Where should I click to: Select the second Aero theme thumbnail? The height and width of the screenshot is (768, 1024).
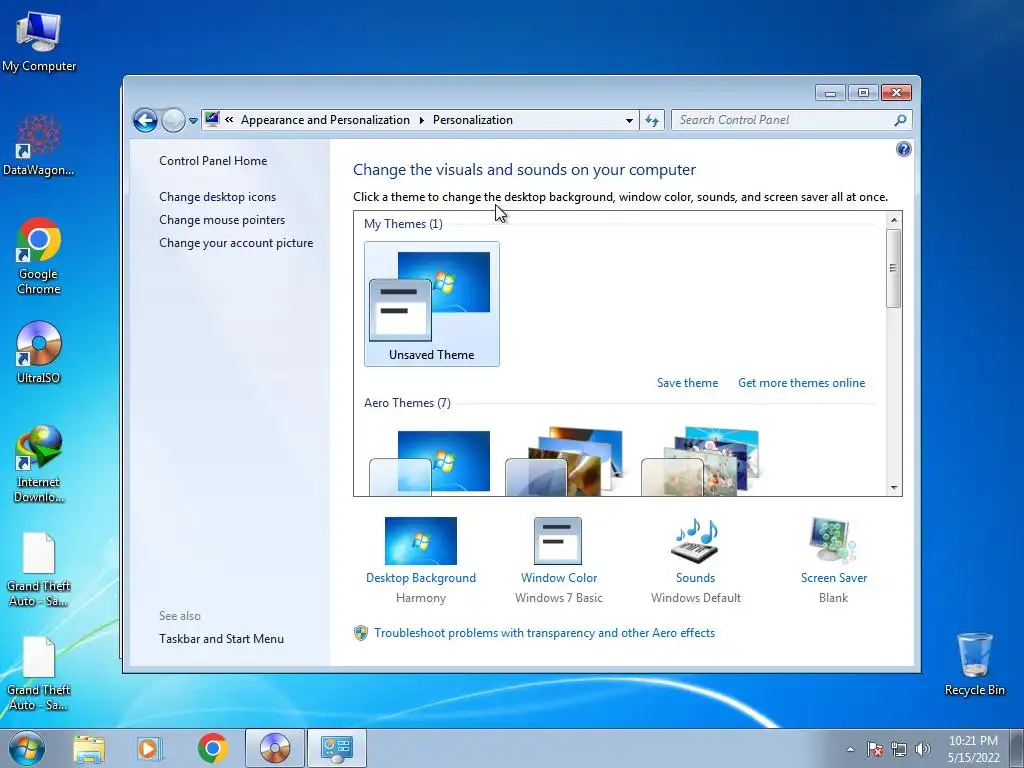pyautogui.click(x=564, y=461)
